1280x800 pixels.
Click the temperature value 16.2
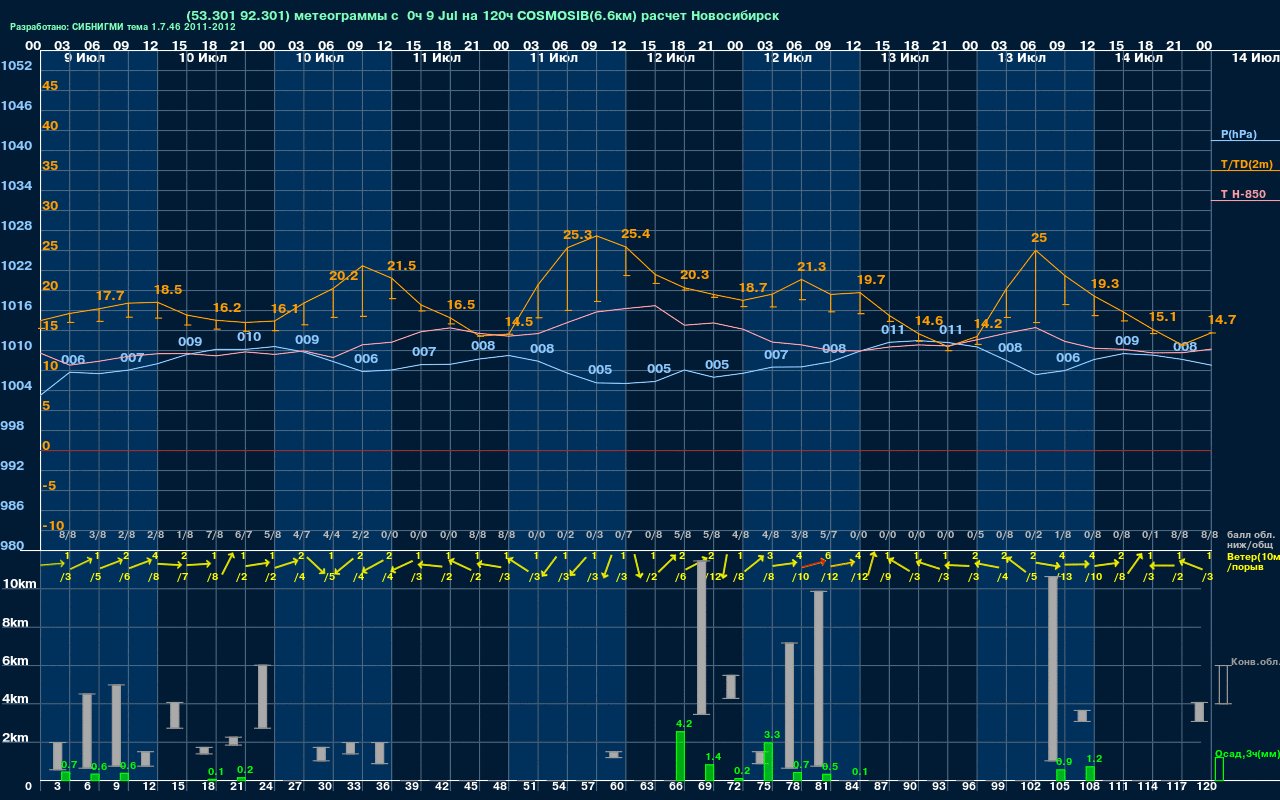[x=227, y=308]
